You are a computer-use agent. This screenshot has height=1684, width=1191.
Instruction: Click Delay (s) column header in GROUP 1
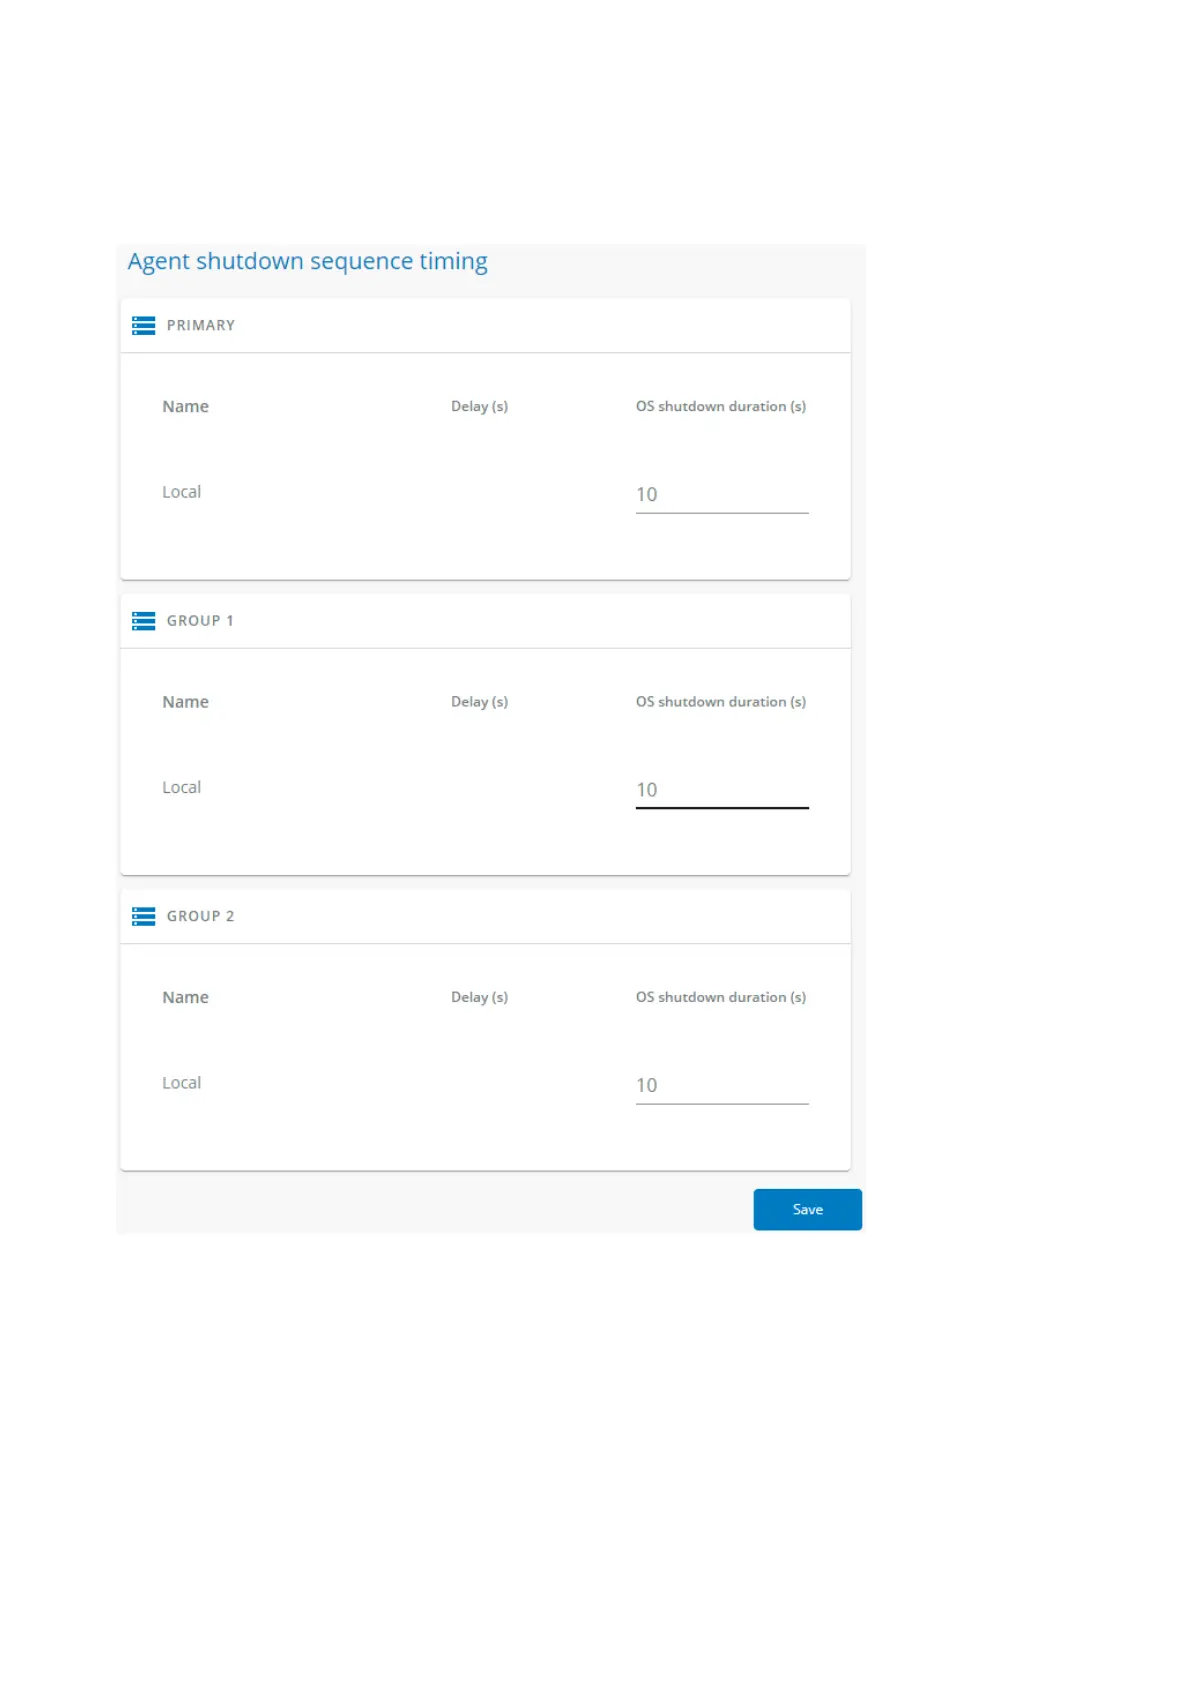(x=479, y=702)
